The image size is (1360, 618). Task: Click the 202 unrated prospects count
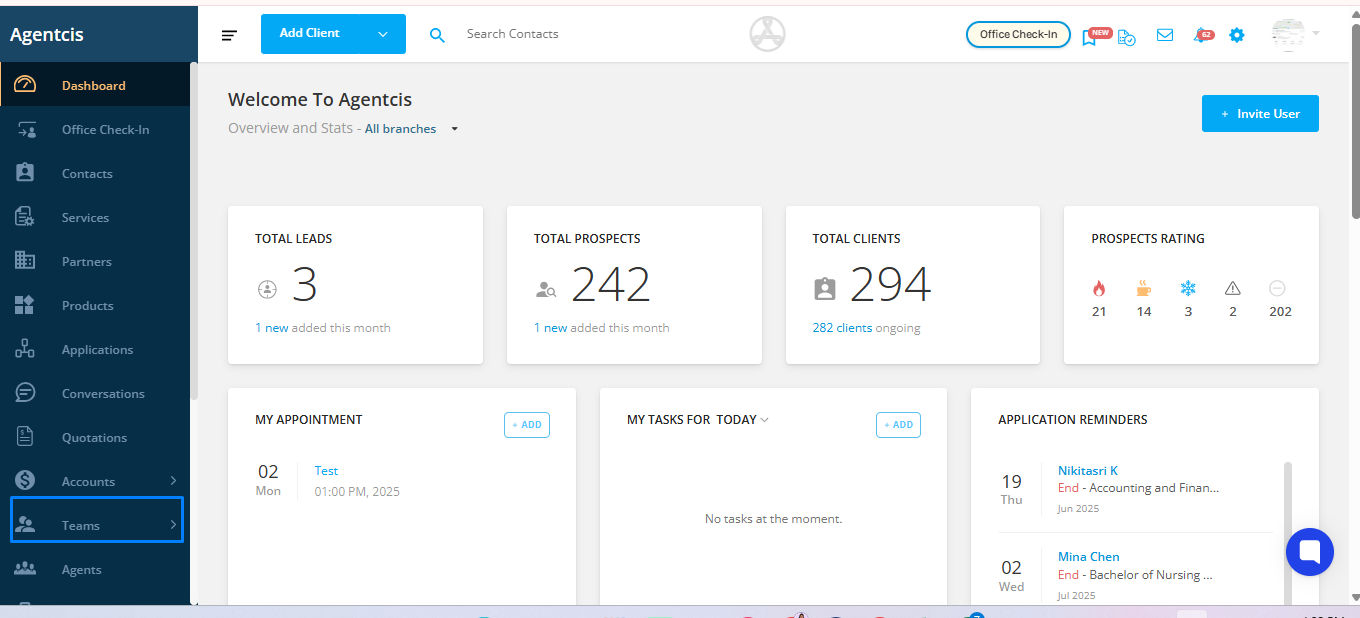[x=1280, y=312]
